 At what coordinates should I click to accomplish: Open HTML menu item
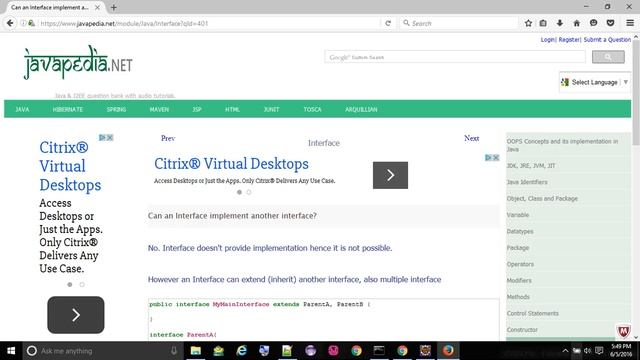pyautogui.click(x=232, y=109)
